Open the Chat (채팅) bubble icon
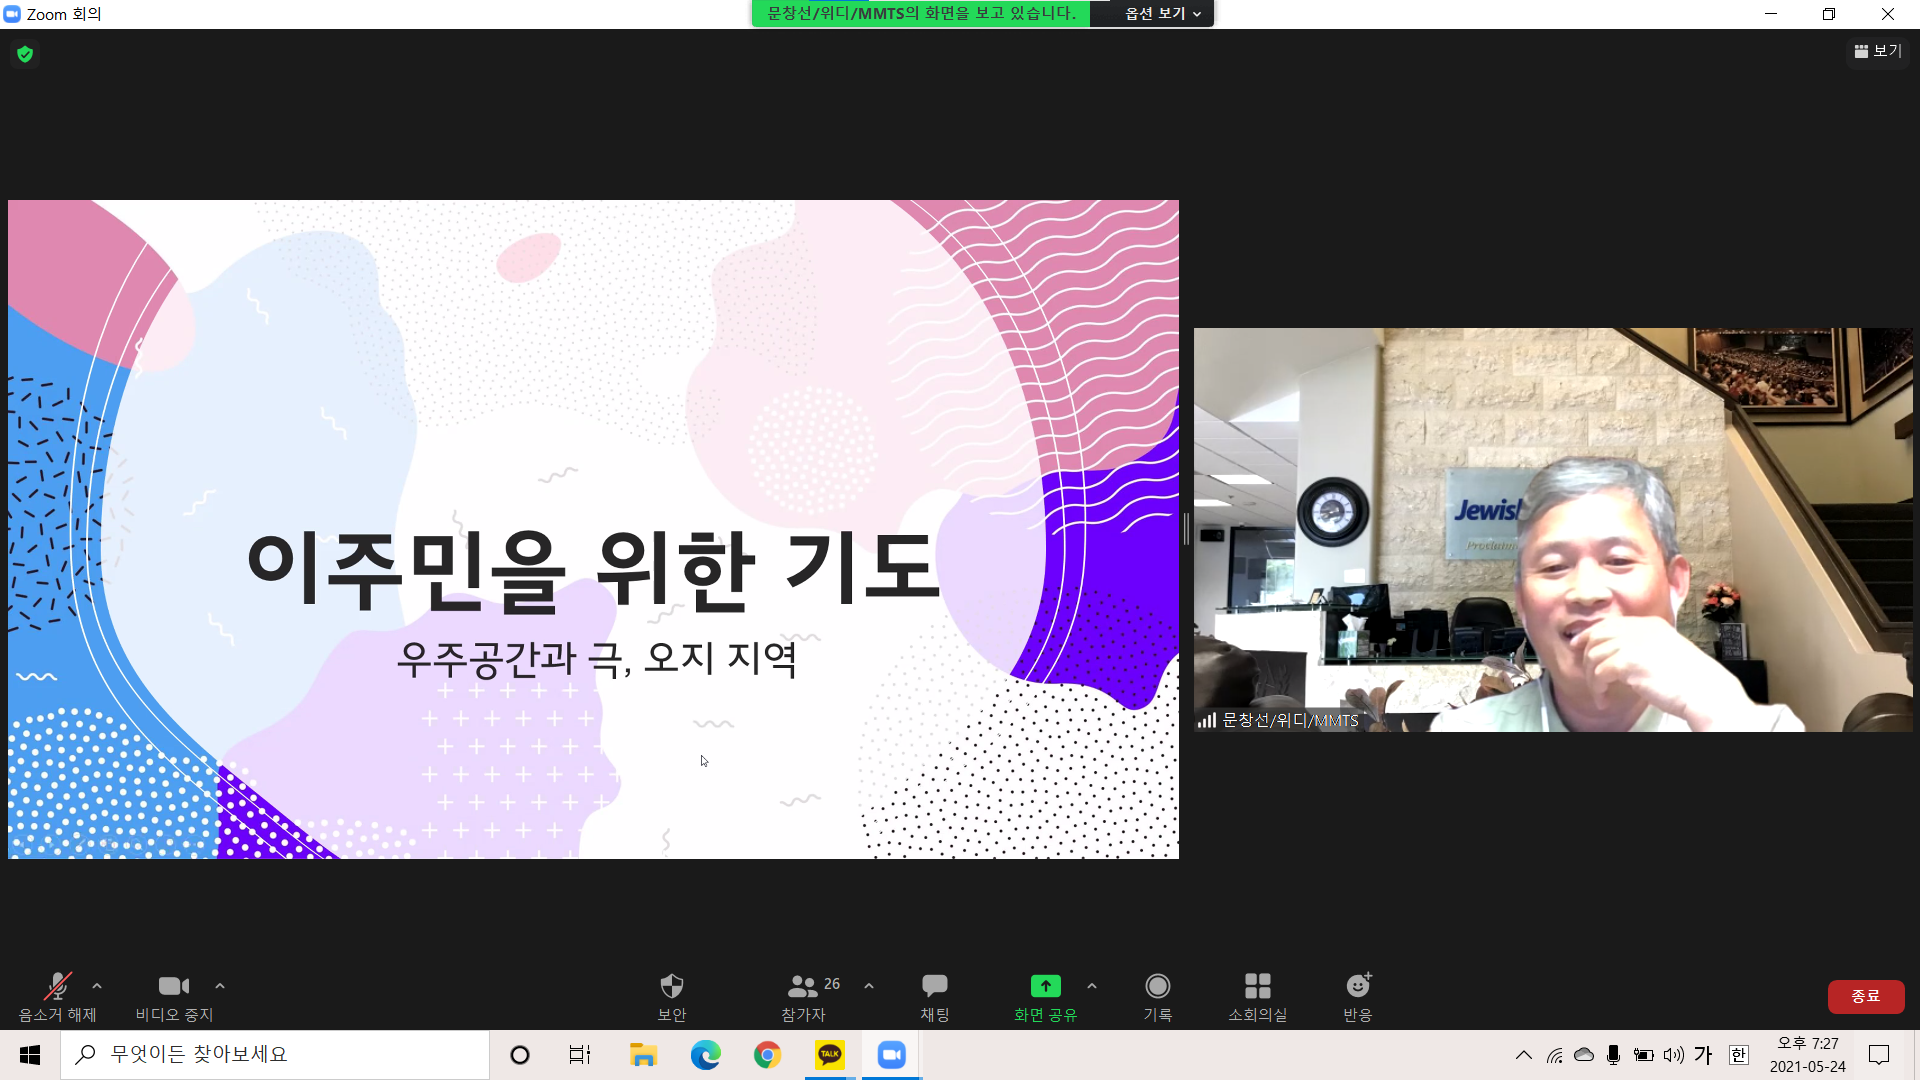The width and height of the screenshot is (1920, 1080). [x=934, y=987]
